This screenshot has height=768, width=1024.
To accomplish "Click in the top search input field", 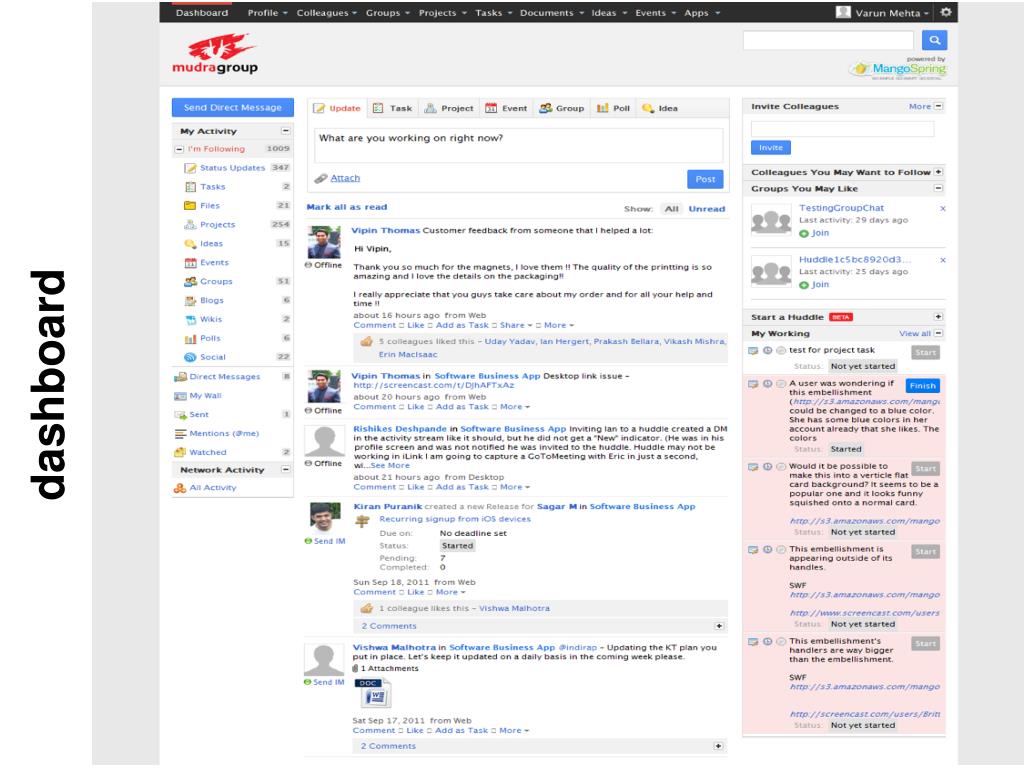I will click(828, 40).
